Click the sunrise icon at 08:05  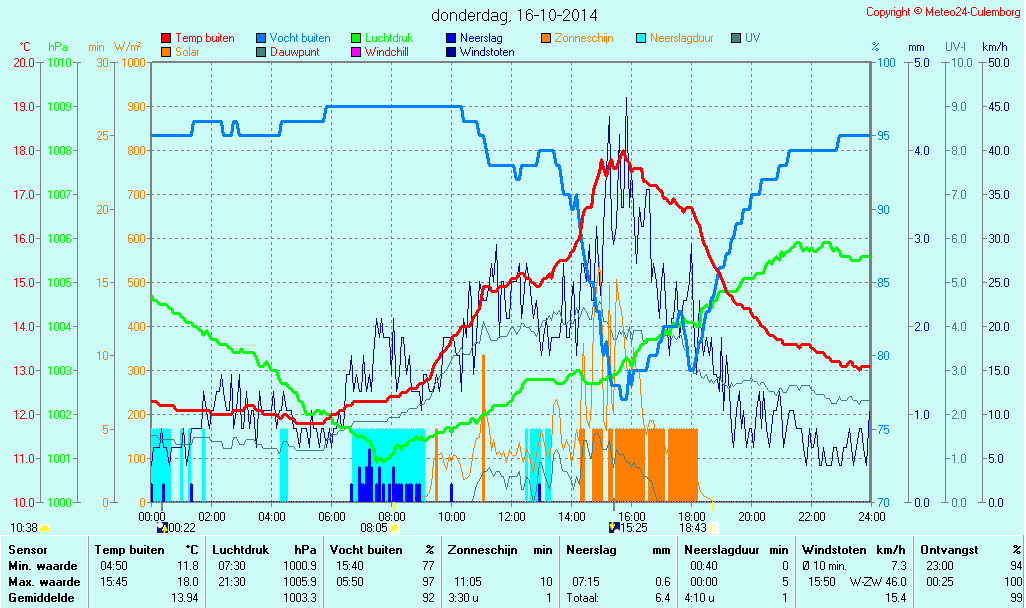coord(395,527)
